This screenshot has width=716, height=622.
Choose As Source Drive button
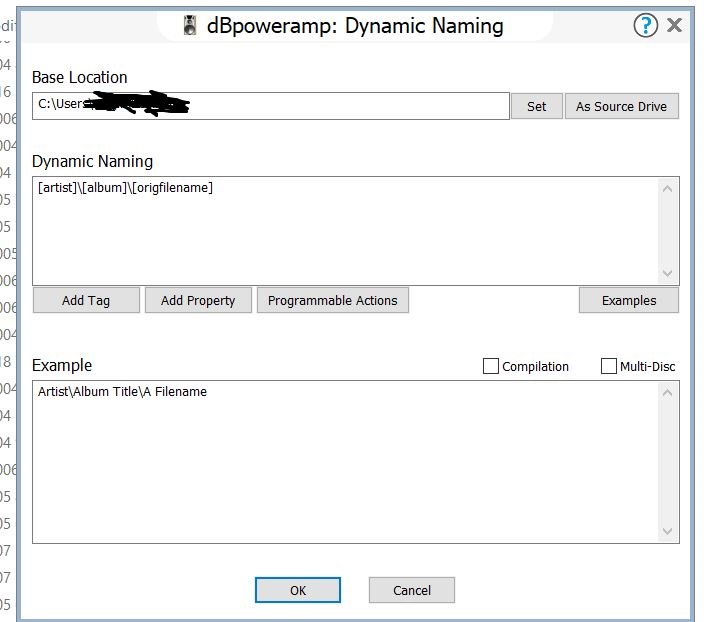(x=621, y=106)
